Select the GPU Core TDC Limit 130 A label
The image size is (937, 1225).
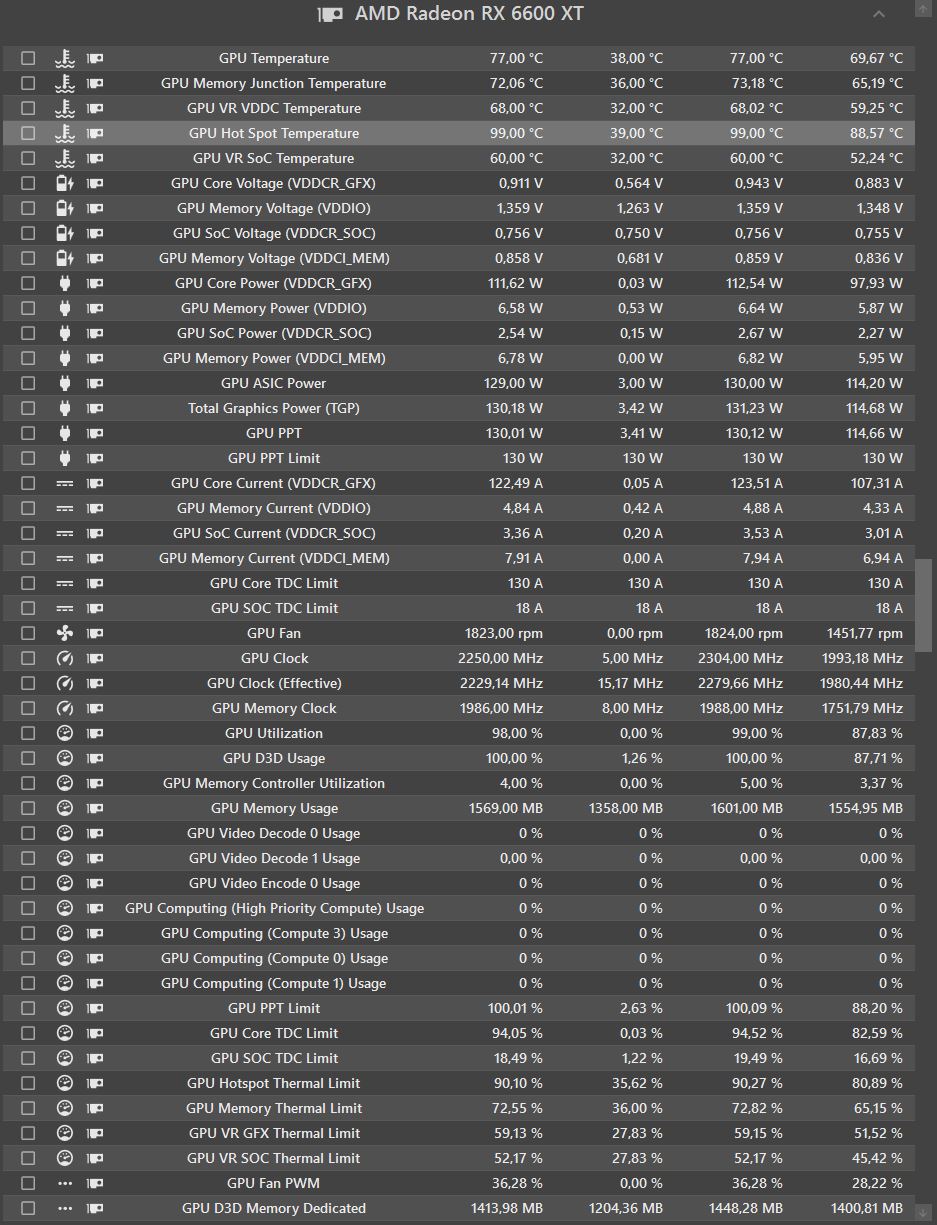click(274, 583)
